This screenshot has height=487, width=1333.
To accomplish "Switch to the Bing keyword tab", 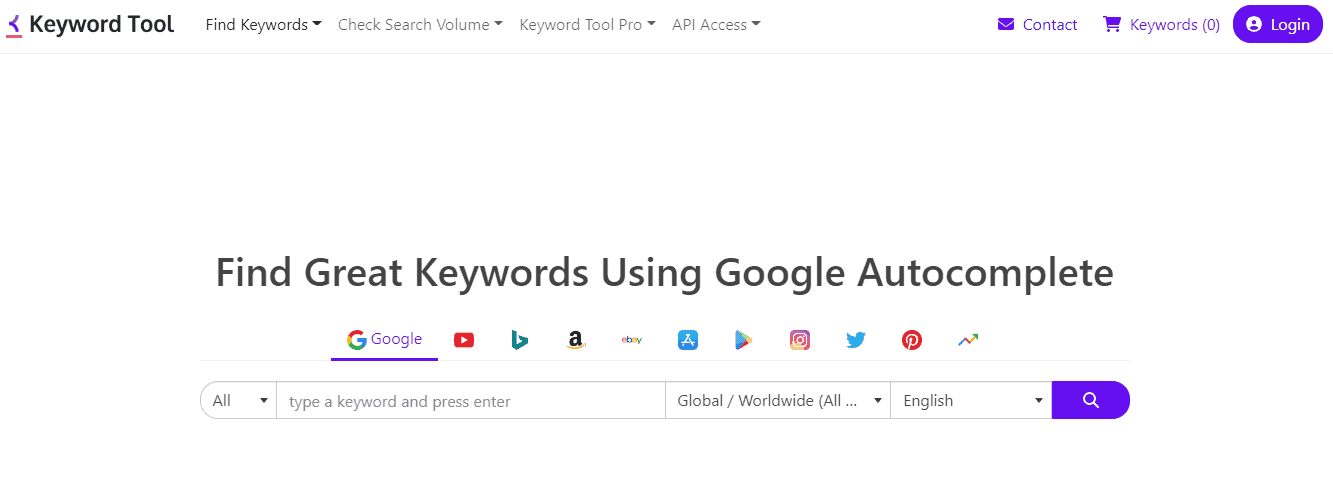I will tap(519, 340).
